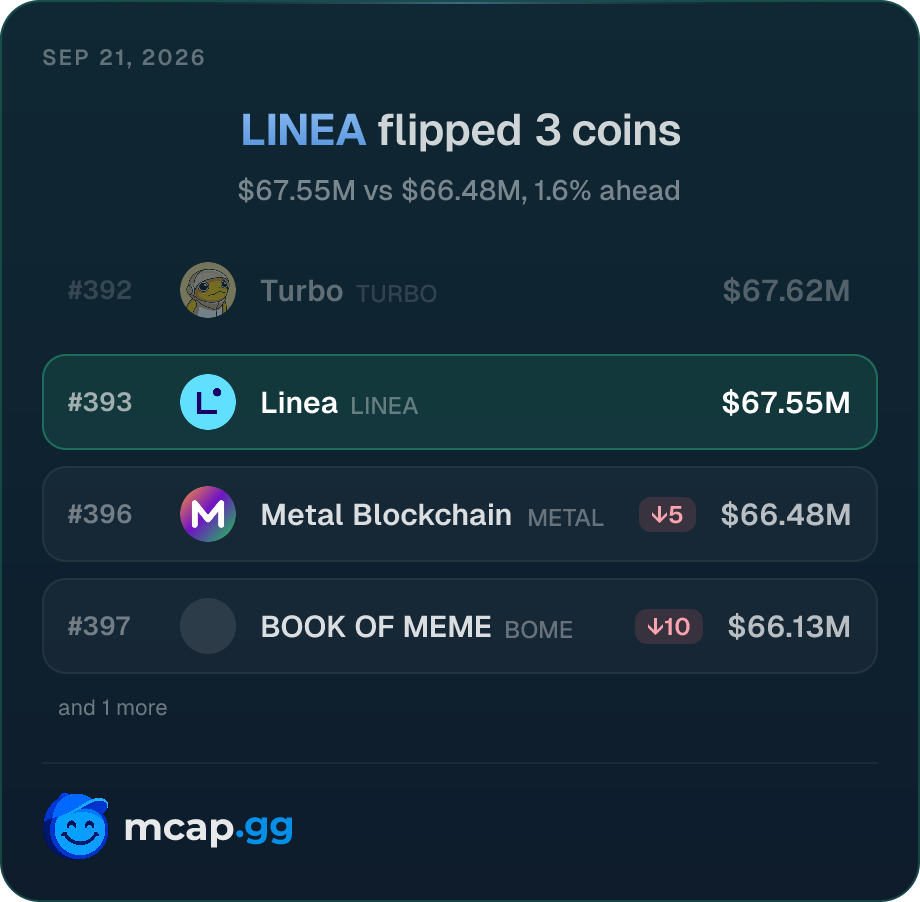Click the METAL ticker symbol
920x902 pixels.
(x=566, y=518)
